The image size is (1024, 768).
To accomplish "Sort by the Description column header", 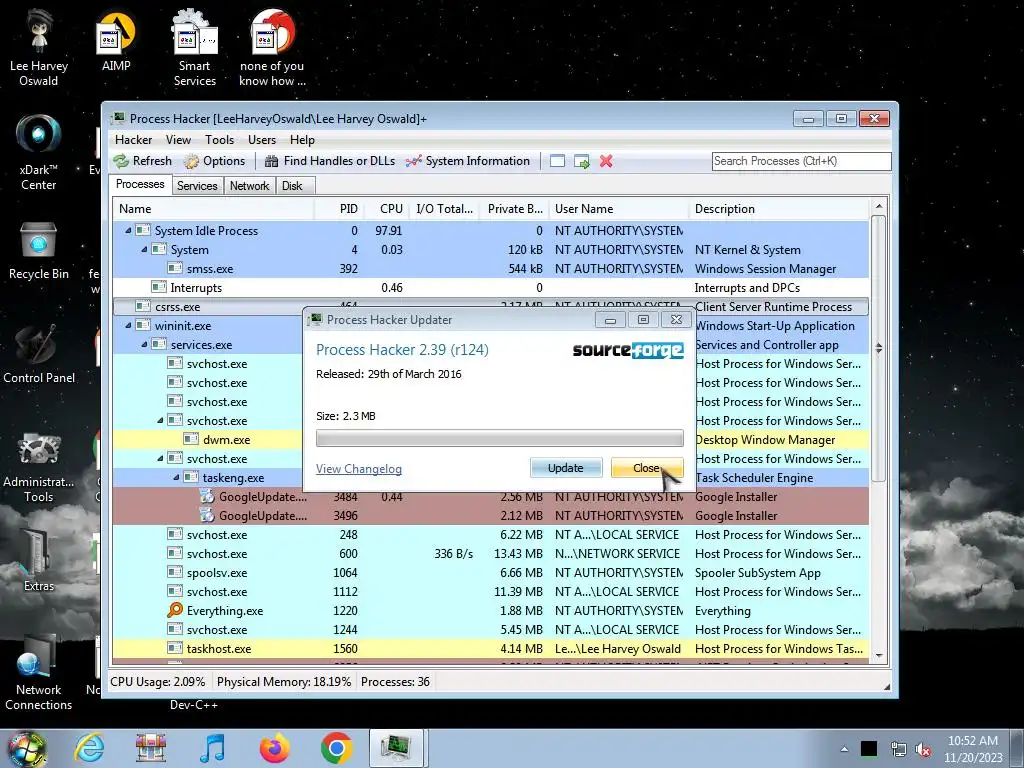I will coord(779,209).
